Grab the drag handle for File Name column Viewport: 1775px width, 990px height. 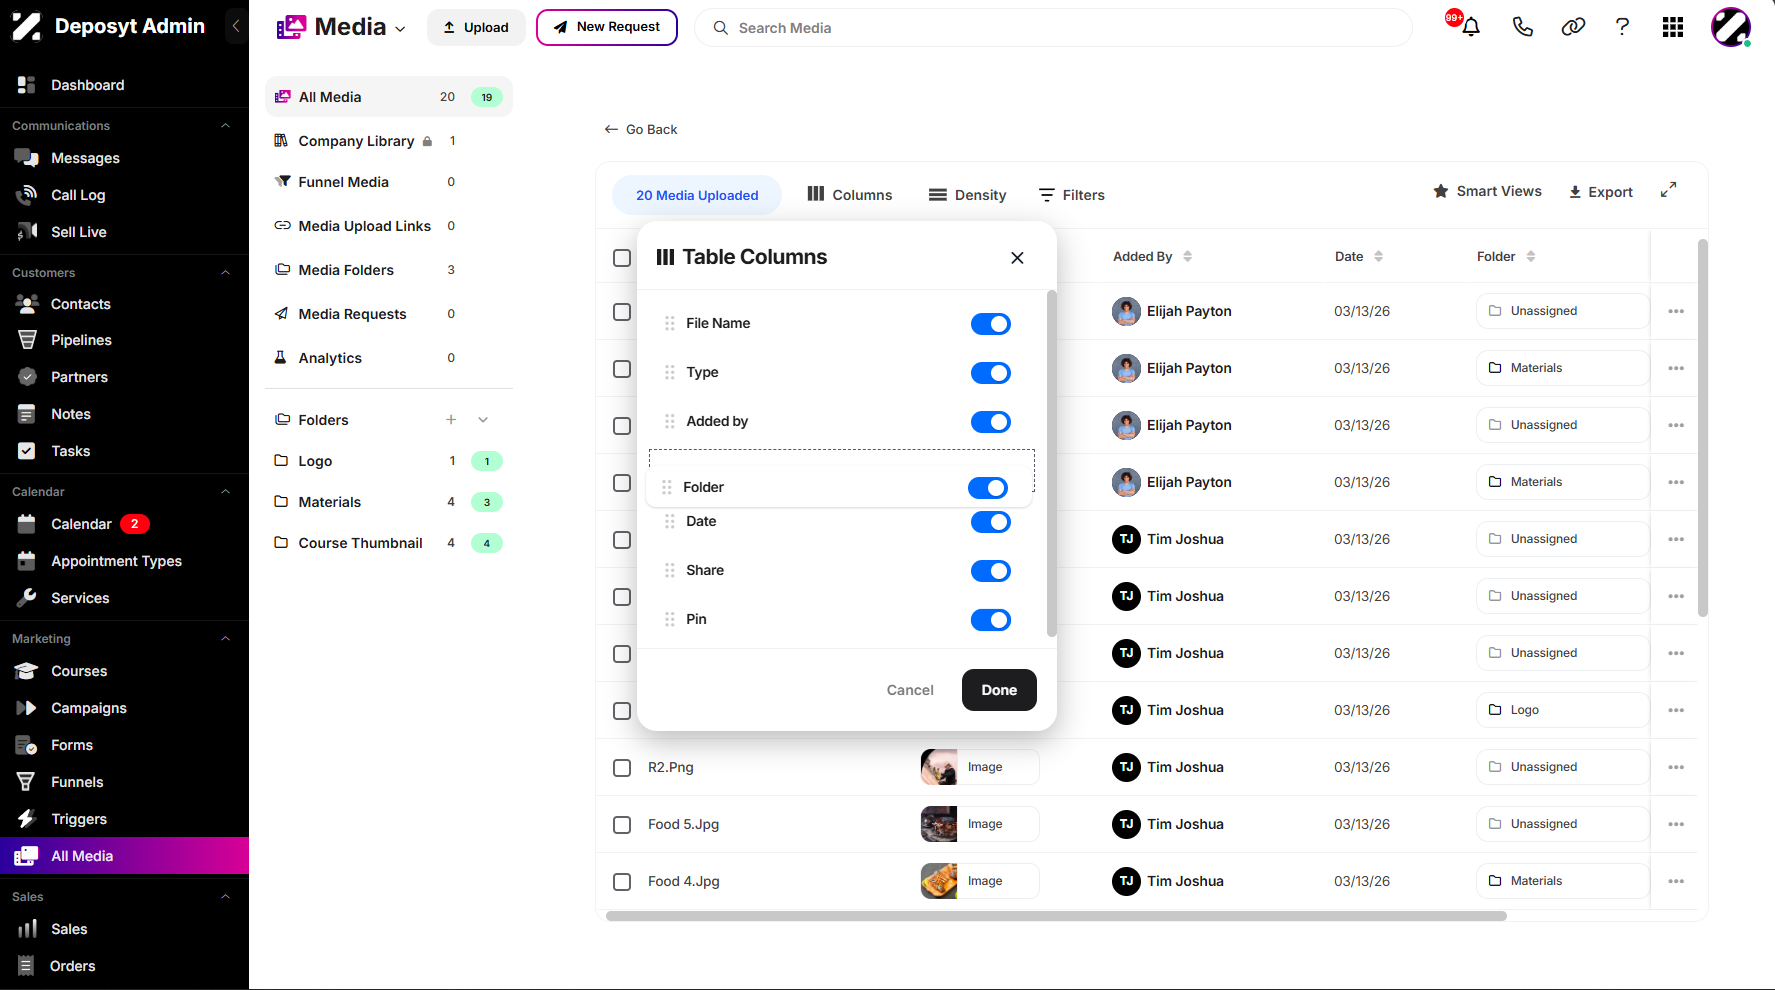[x=670, y=323]
